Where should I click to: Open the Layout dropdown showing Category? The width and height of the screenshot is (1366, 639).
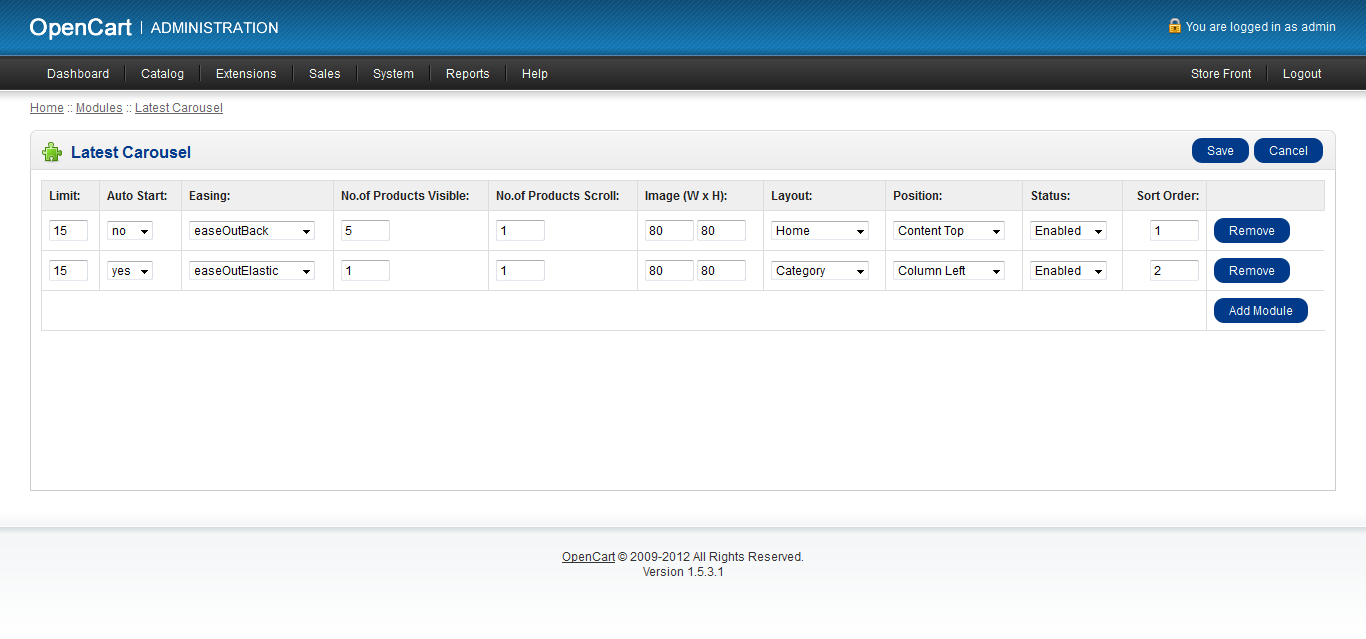[819, 271]
